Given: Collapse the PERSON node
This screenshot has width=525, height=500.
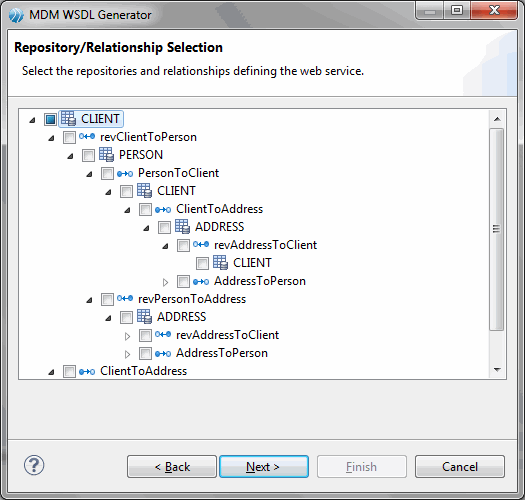Looking at the screenshot, I should point(70,156).
